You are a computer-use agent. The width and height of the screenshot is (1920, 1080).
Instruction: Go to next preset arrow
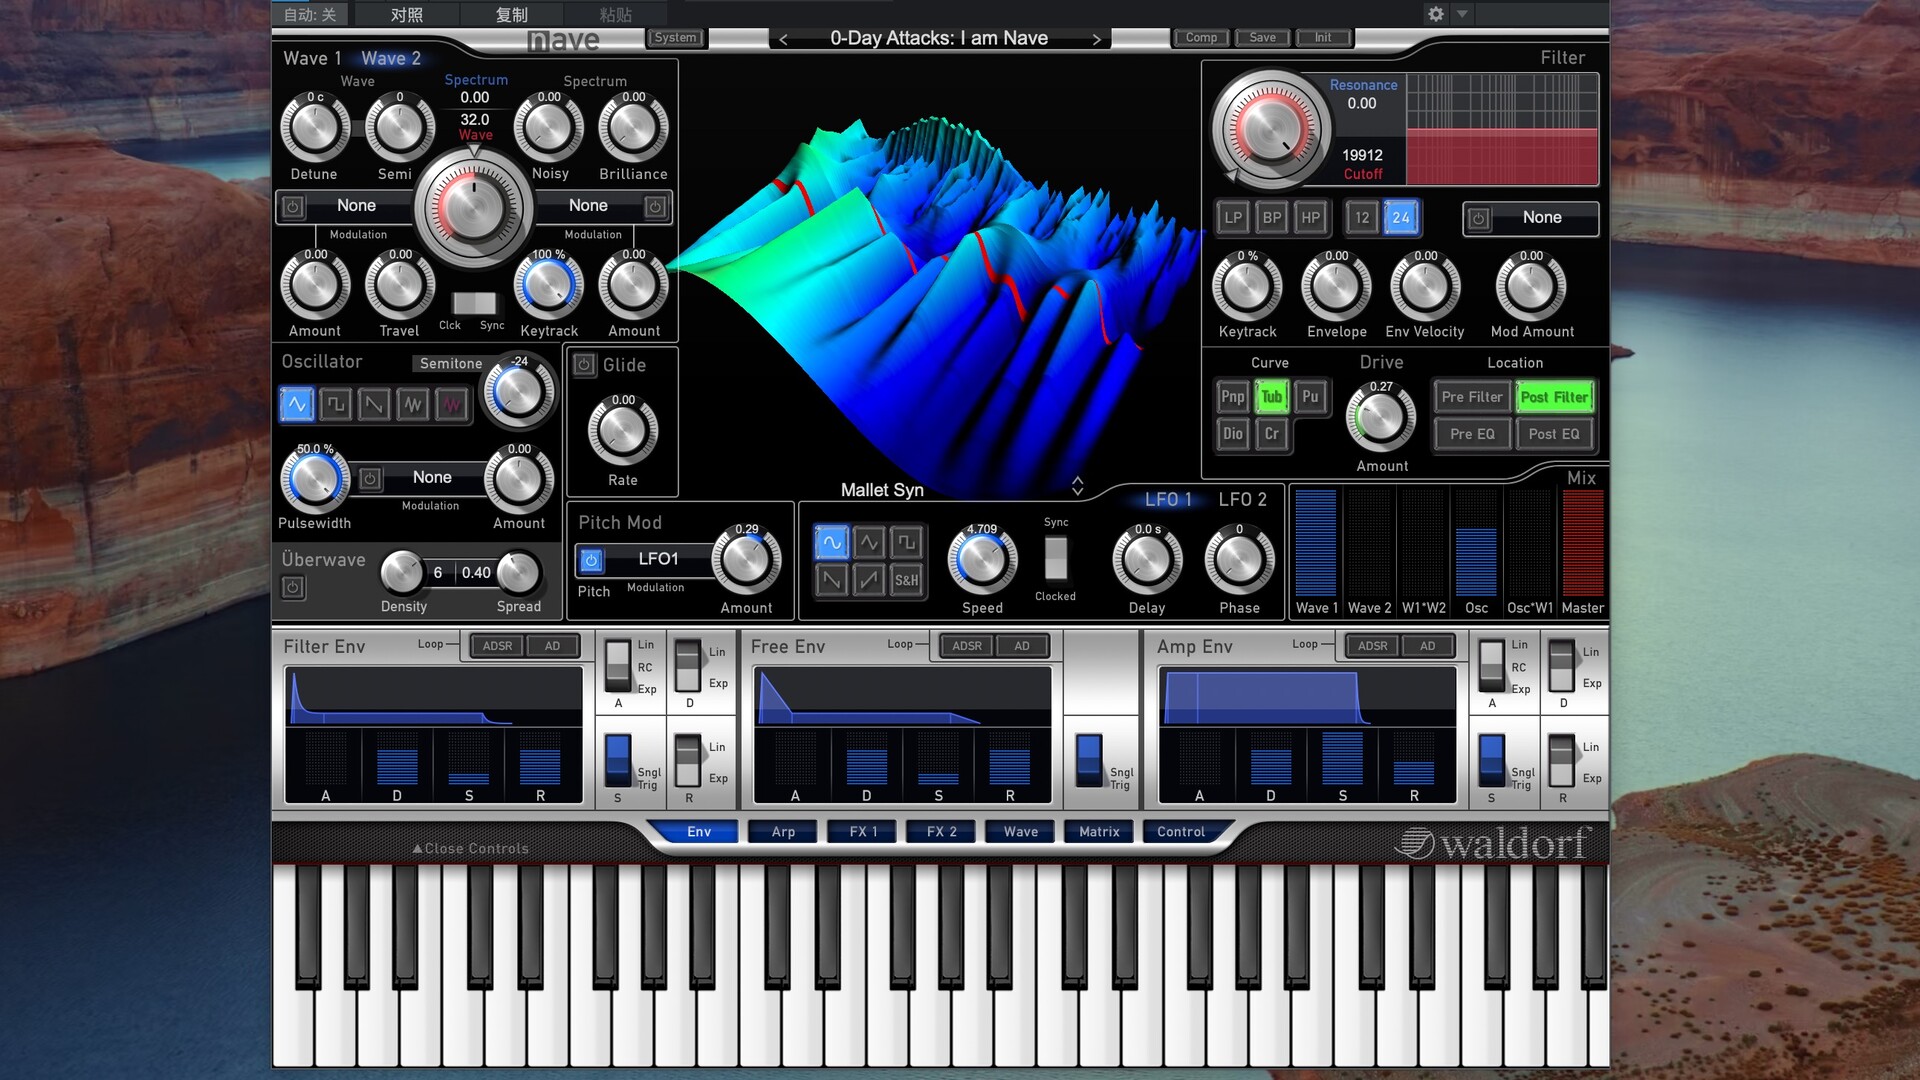(1096, 39)
